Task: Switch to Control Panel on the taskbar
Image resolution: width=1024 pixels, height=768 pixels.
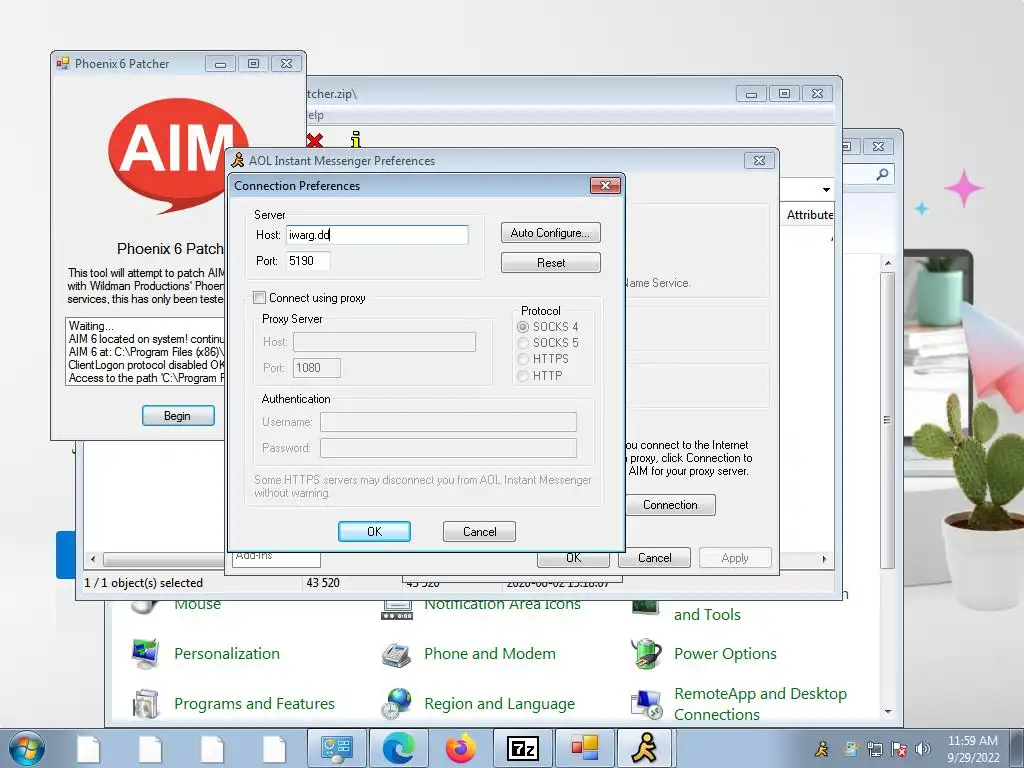Action: pyautogui.click(x=336, y=748)
